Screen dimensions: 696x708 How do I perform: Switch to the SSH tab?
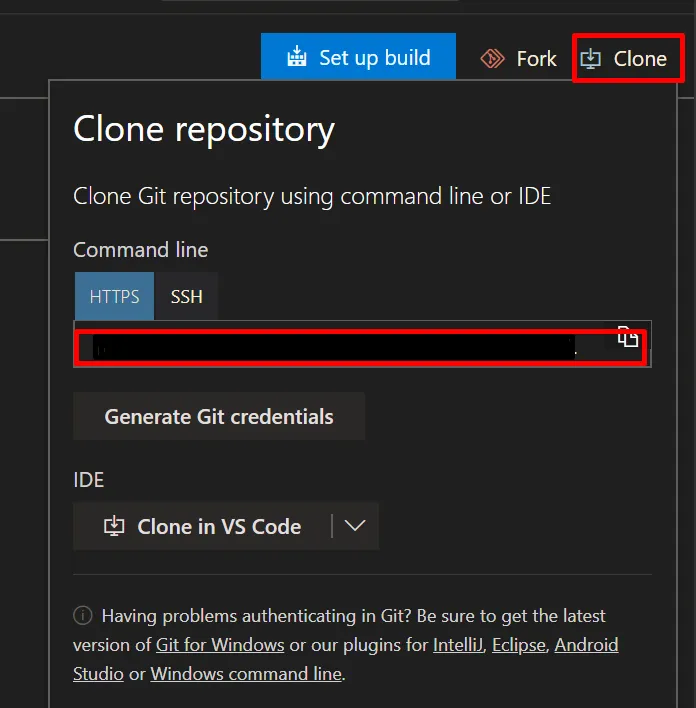tap(186, 297)
